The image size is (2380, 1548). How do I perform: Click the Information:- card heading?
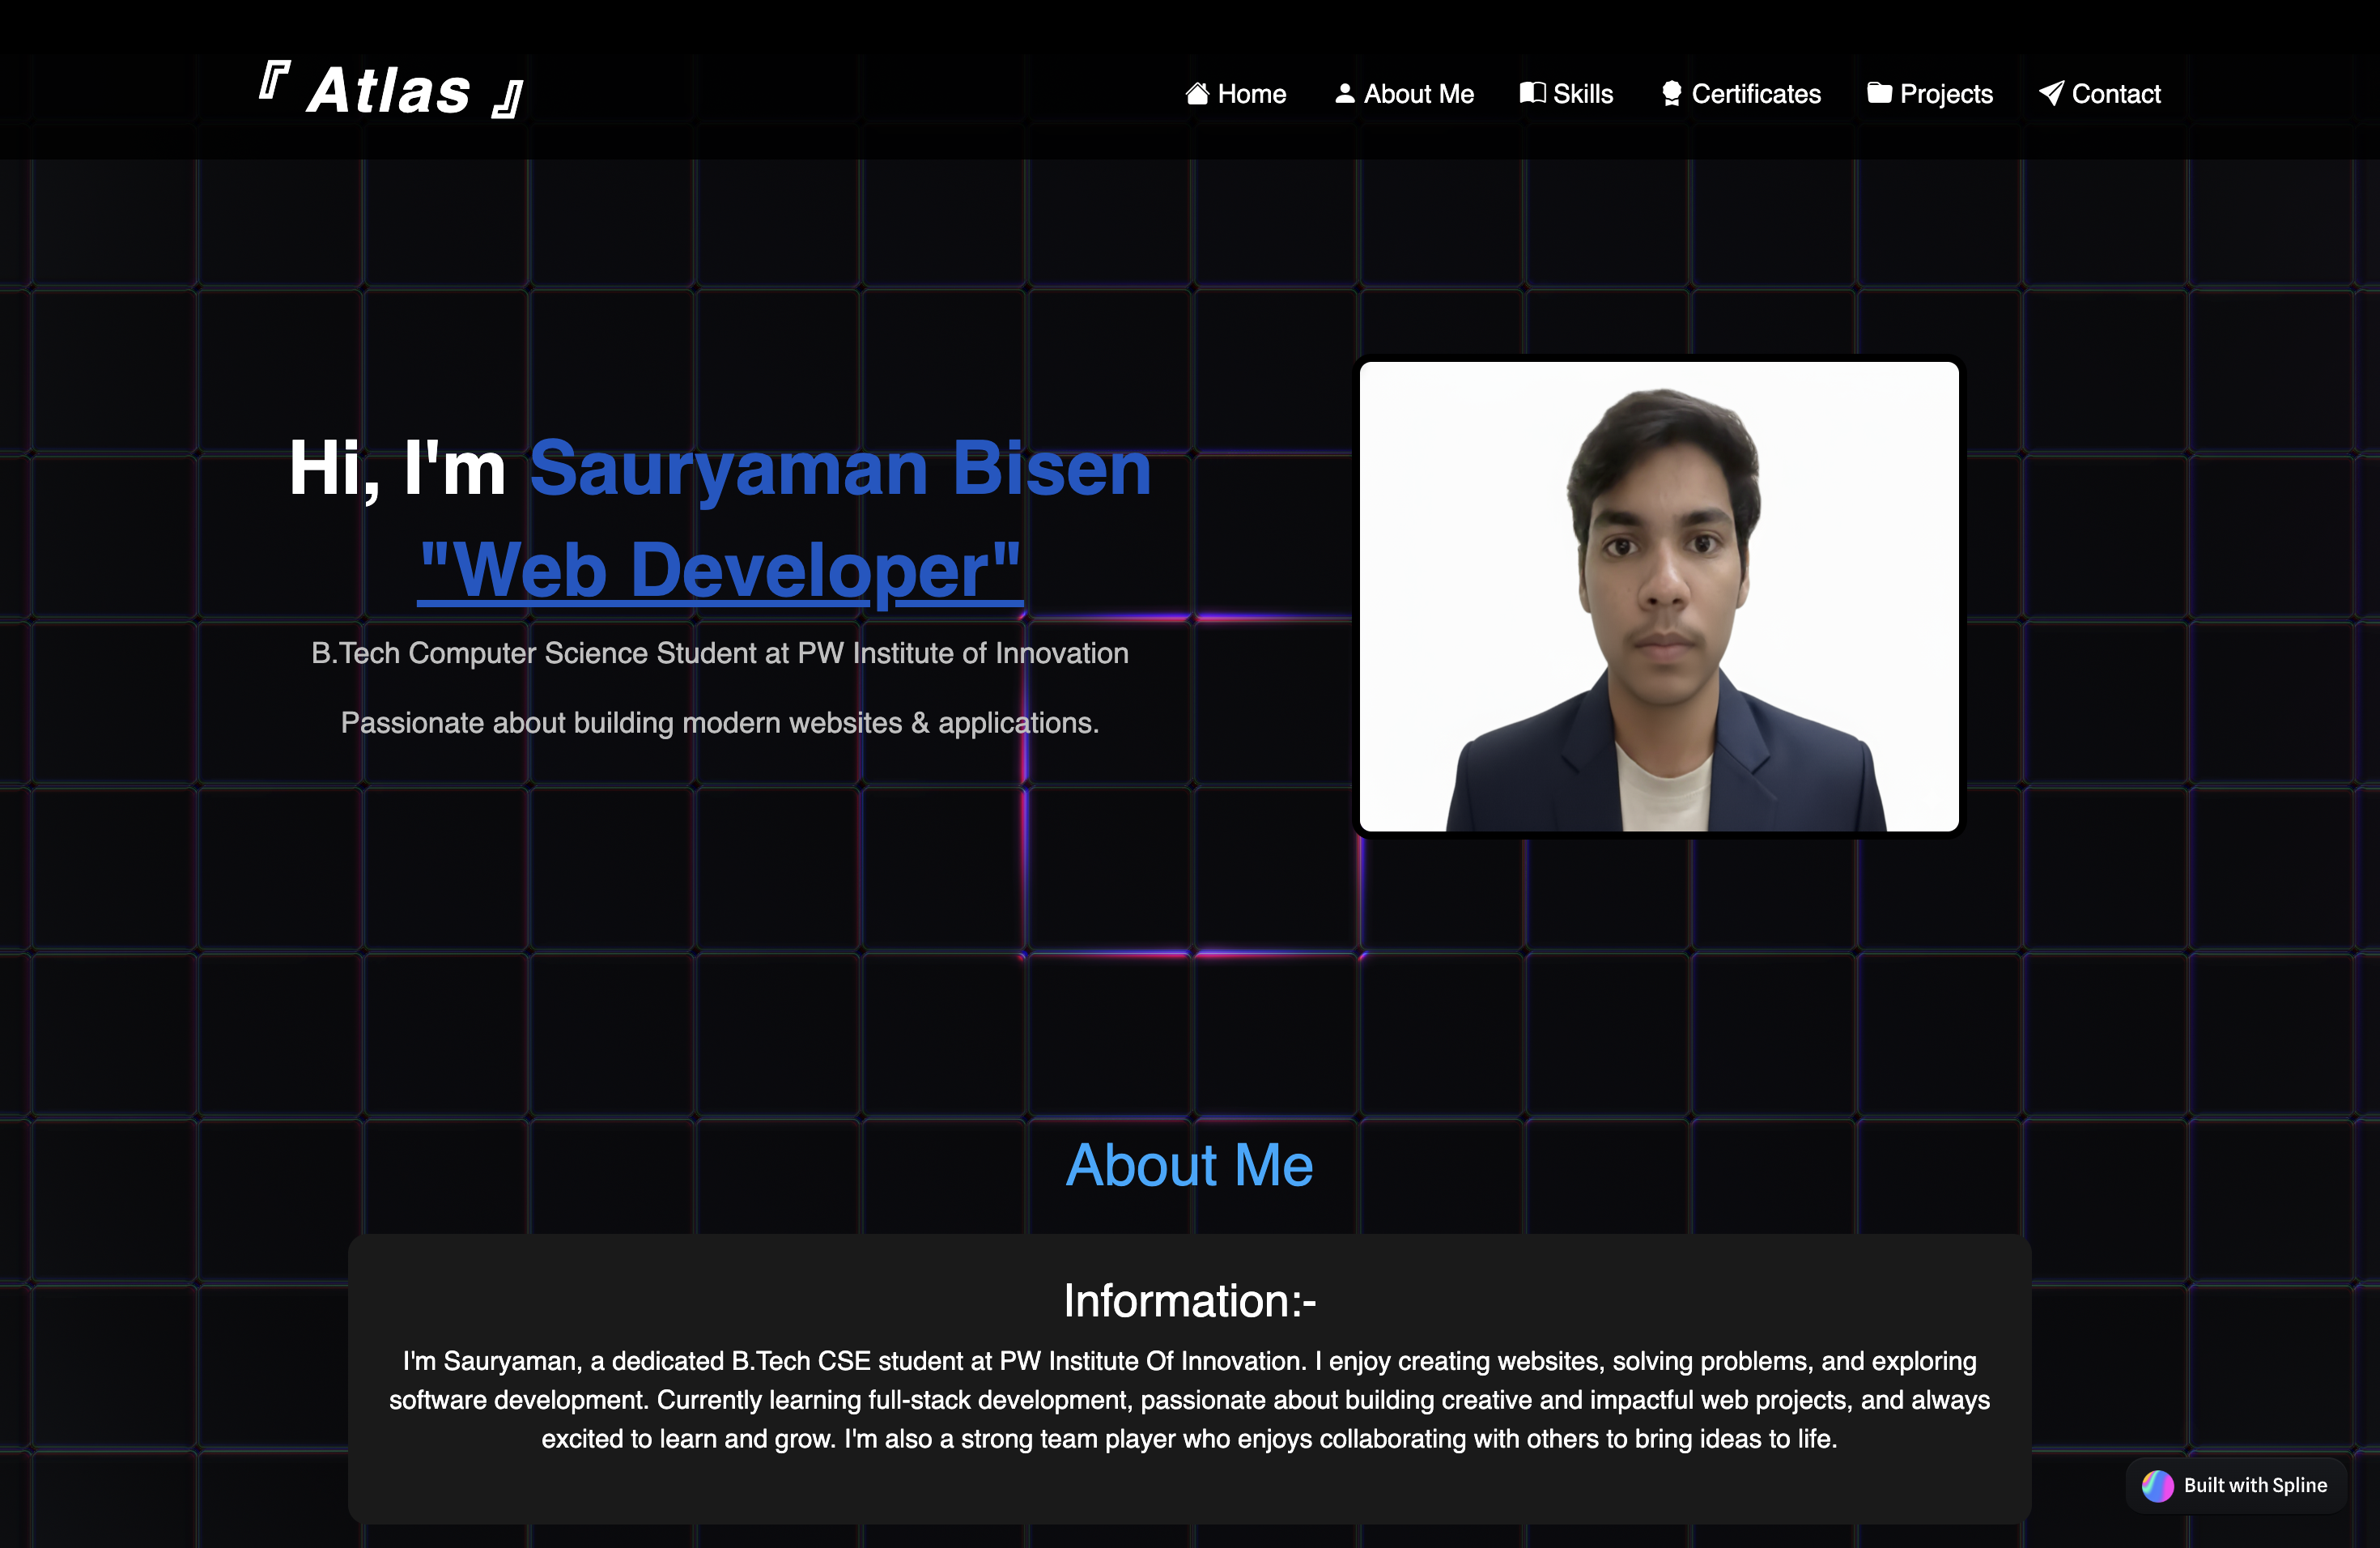click(1189, 1300)
